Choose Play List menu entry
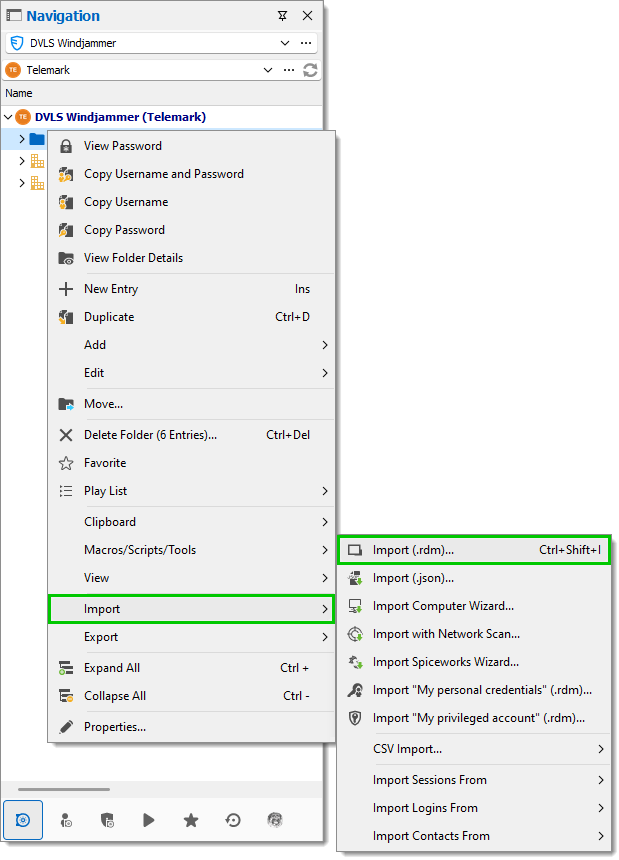The height and width of the screenshot is (860, 619). pos(191,491)
